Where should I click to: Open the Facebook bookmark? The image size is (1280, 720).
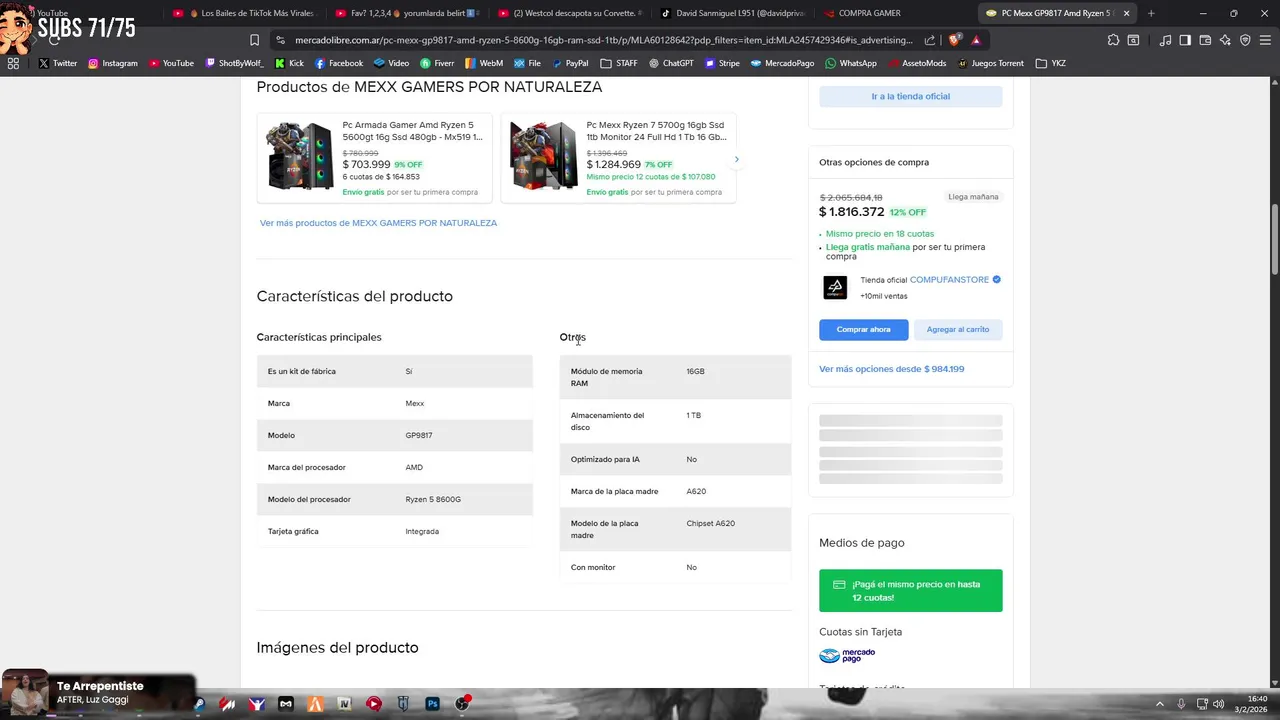[x=339, y=63]
